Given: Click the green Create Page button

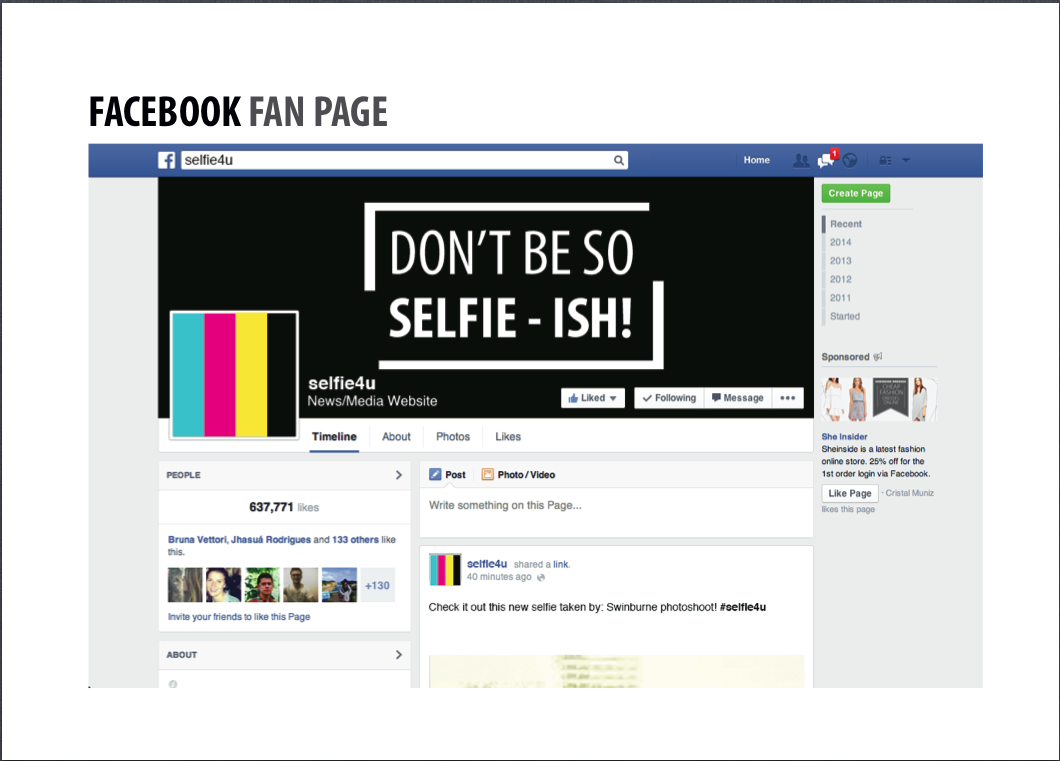Looking at the screenshot, I should point(855,193).
